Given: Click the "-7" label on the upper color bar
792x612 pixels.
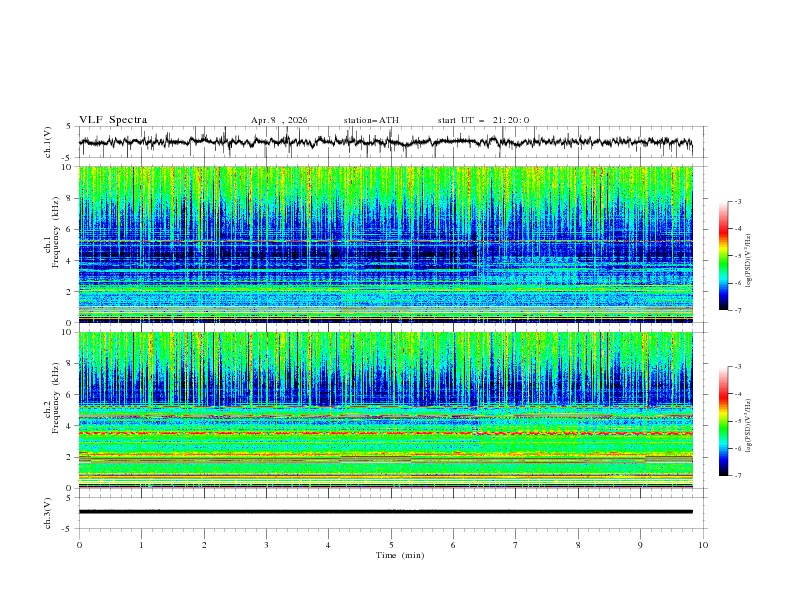Looking at the screenshot, I should 737,310.
